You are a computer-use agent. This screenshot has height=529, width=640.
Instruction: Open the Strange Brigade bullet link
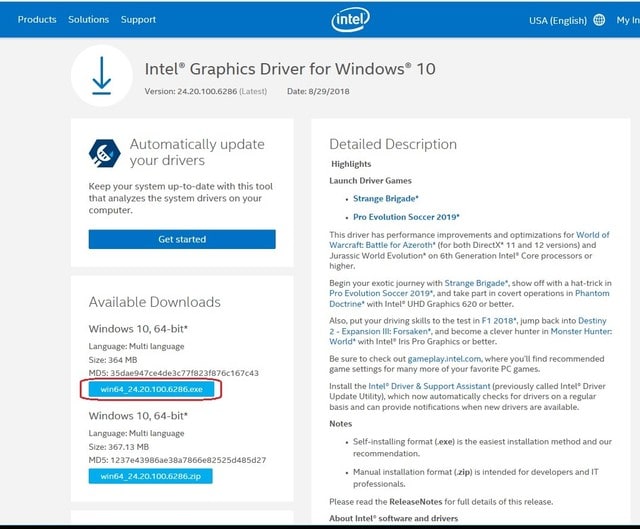(386, 198)
